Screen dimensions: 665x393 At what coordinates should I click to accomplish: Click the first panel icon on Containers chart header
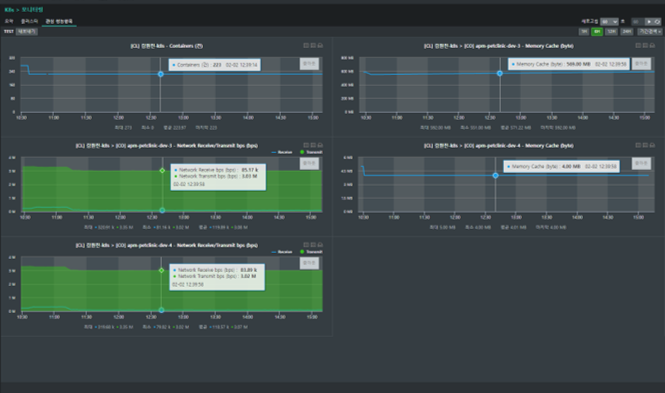(x=306, y=45)
